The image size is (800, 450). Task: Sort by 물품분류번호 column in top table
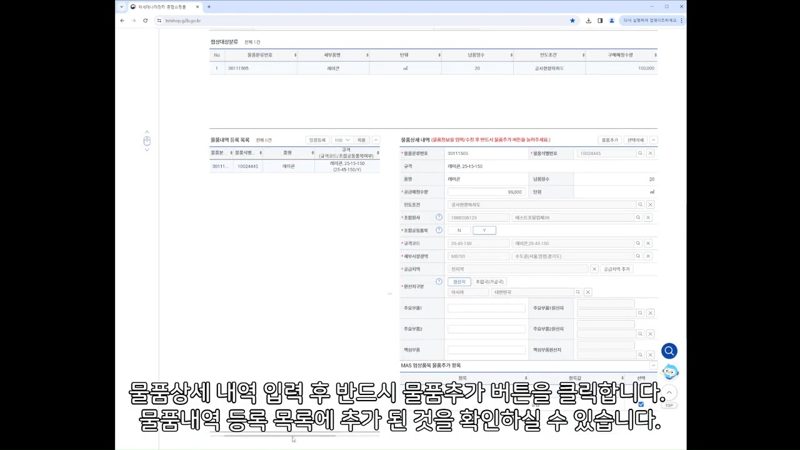click(x=295, y=55)
